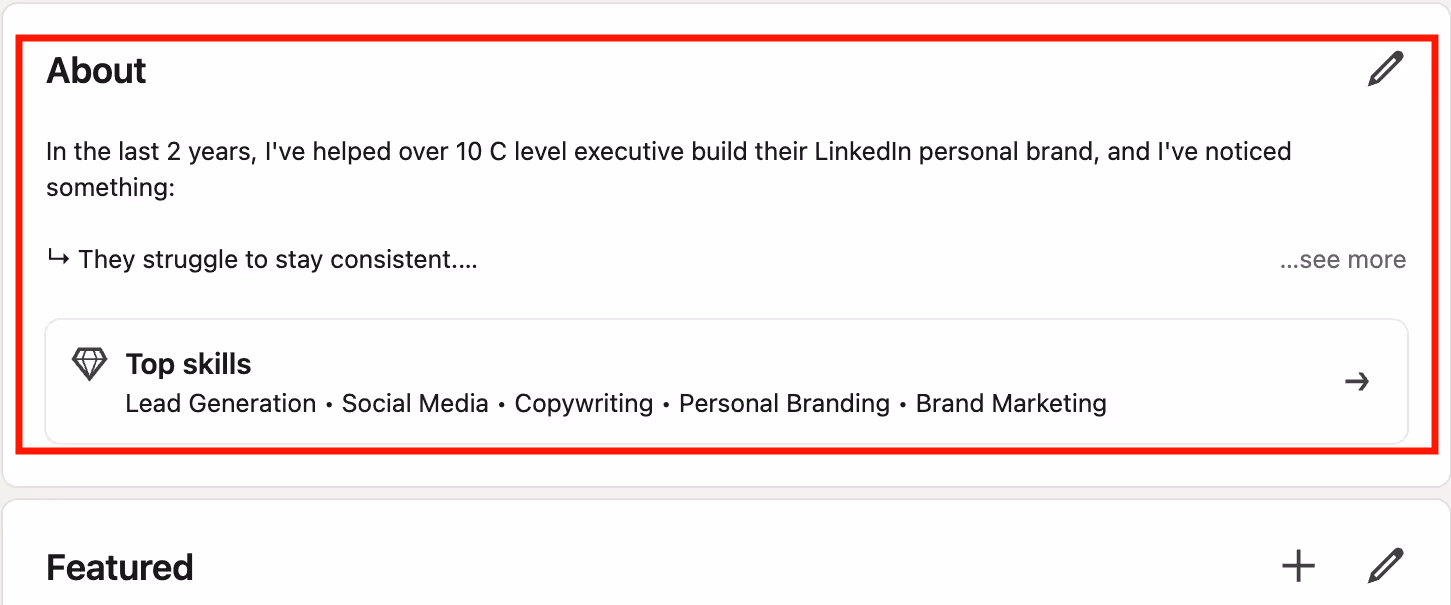
Task: Edit the About section using the pencil icon
Action: 1385,69
